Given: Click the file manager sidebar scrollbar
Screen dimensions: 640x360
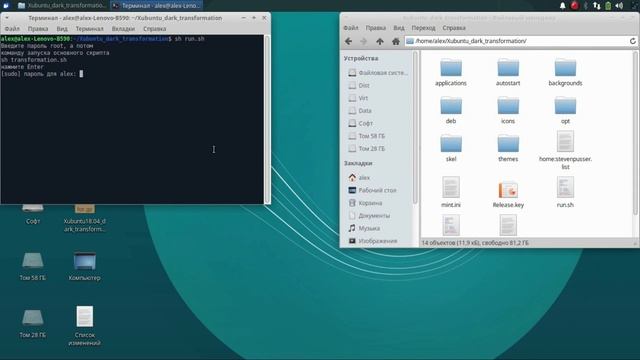Looking at the screenshot, I should 415,127.
